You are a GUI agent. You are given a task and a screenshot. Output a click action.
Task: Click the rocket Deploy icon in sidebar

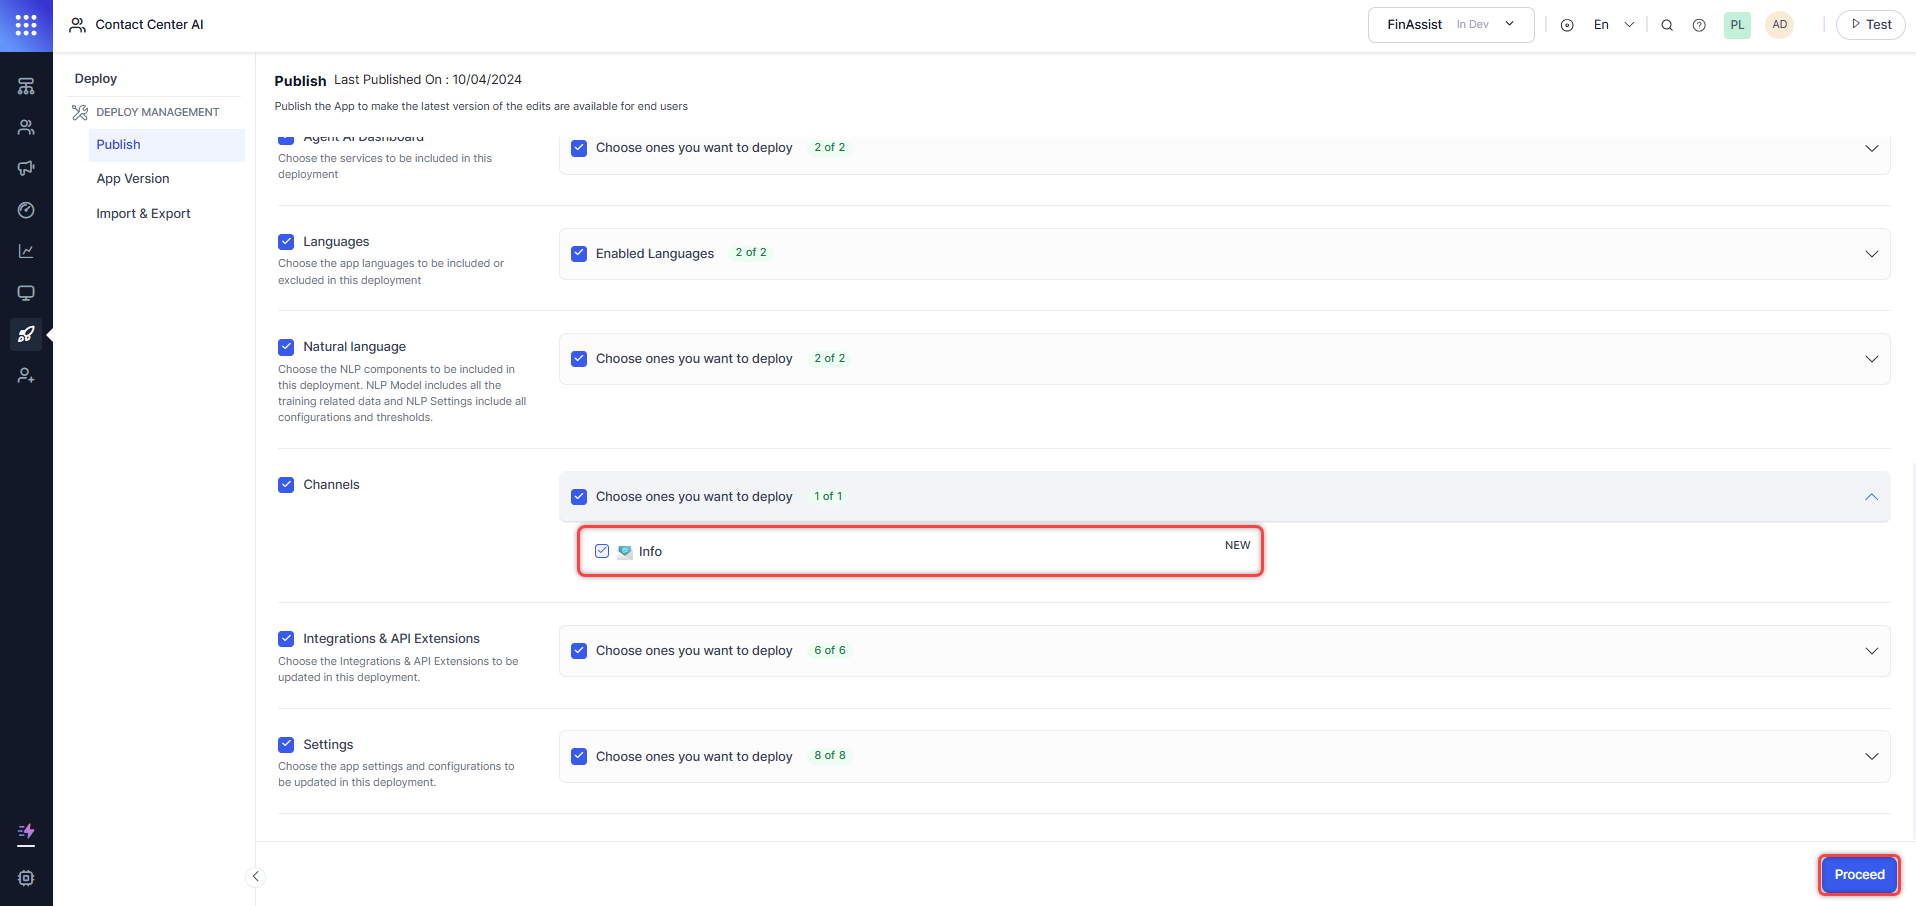26,334
